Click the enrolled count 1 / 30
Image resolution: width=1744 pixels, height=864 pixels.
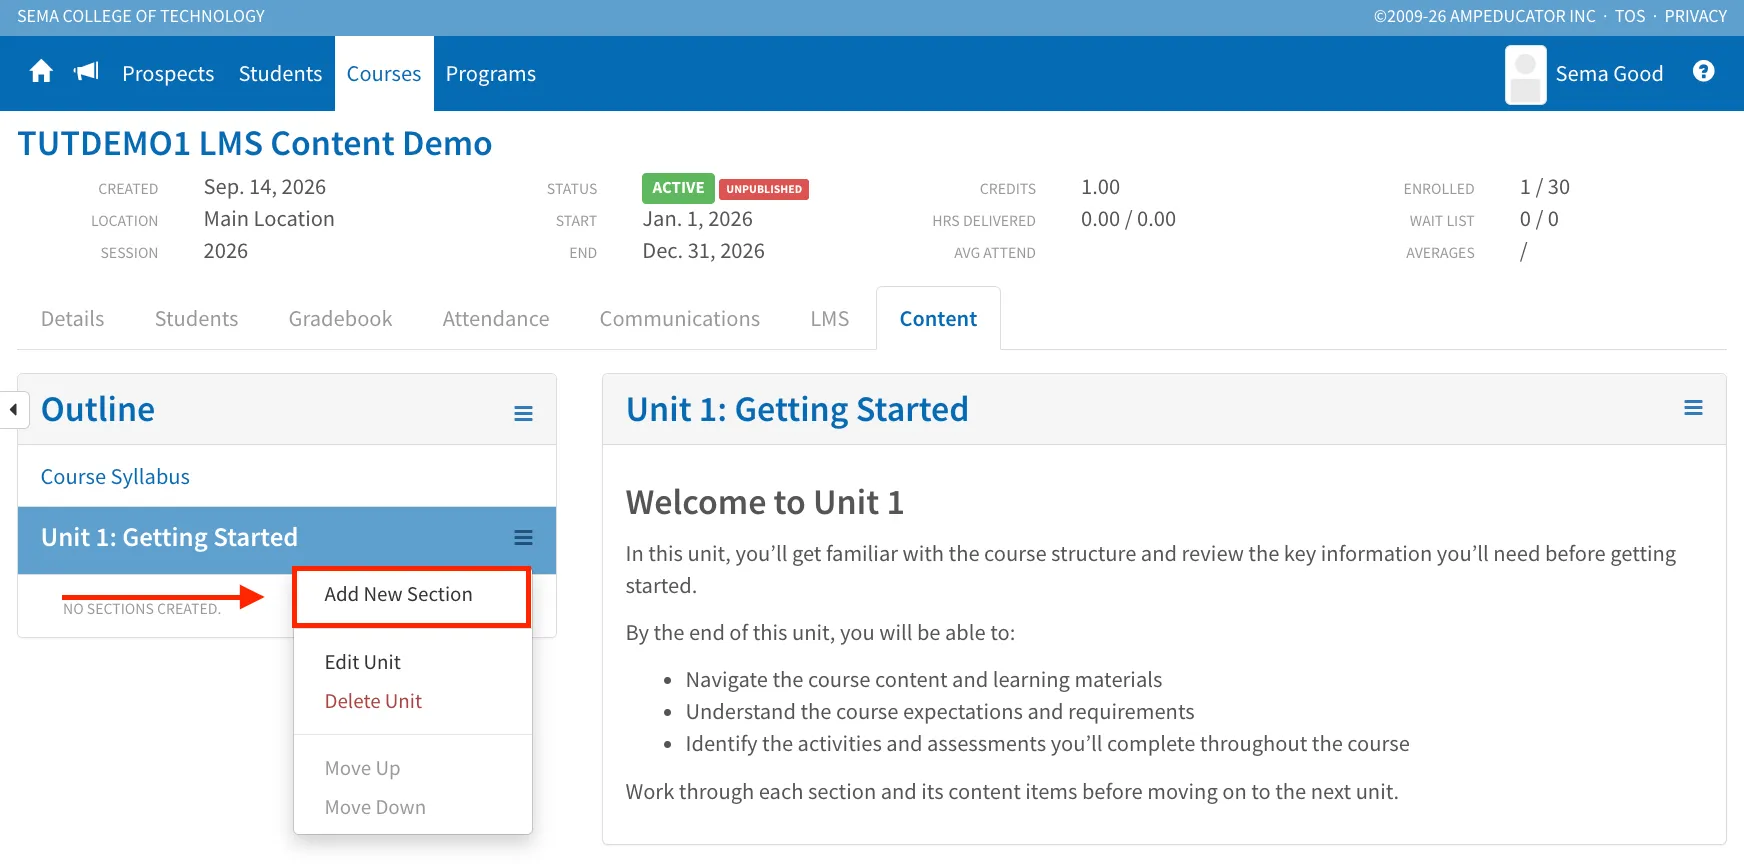click(1545, 187)
